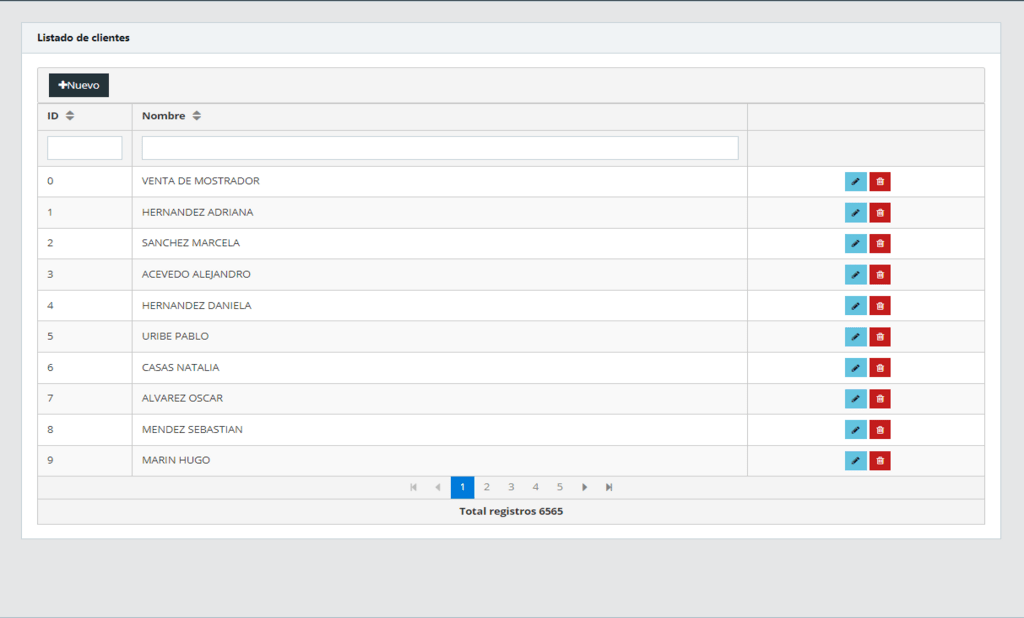This screenshot has height=618, width=1024.
Task: Select page 3 in the pagination
Action: tap(511, 487)
